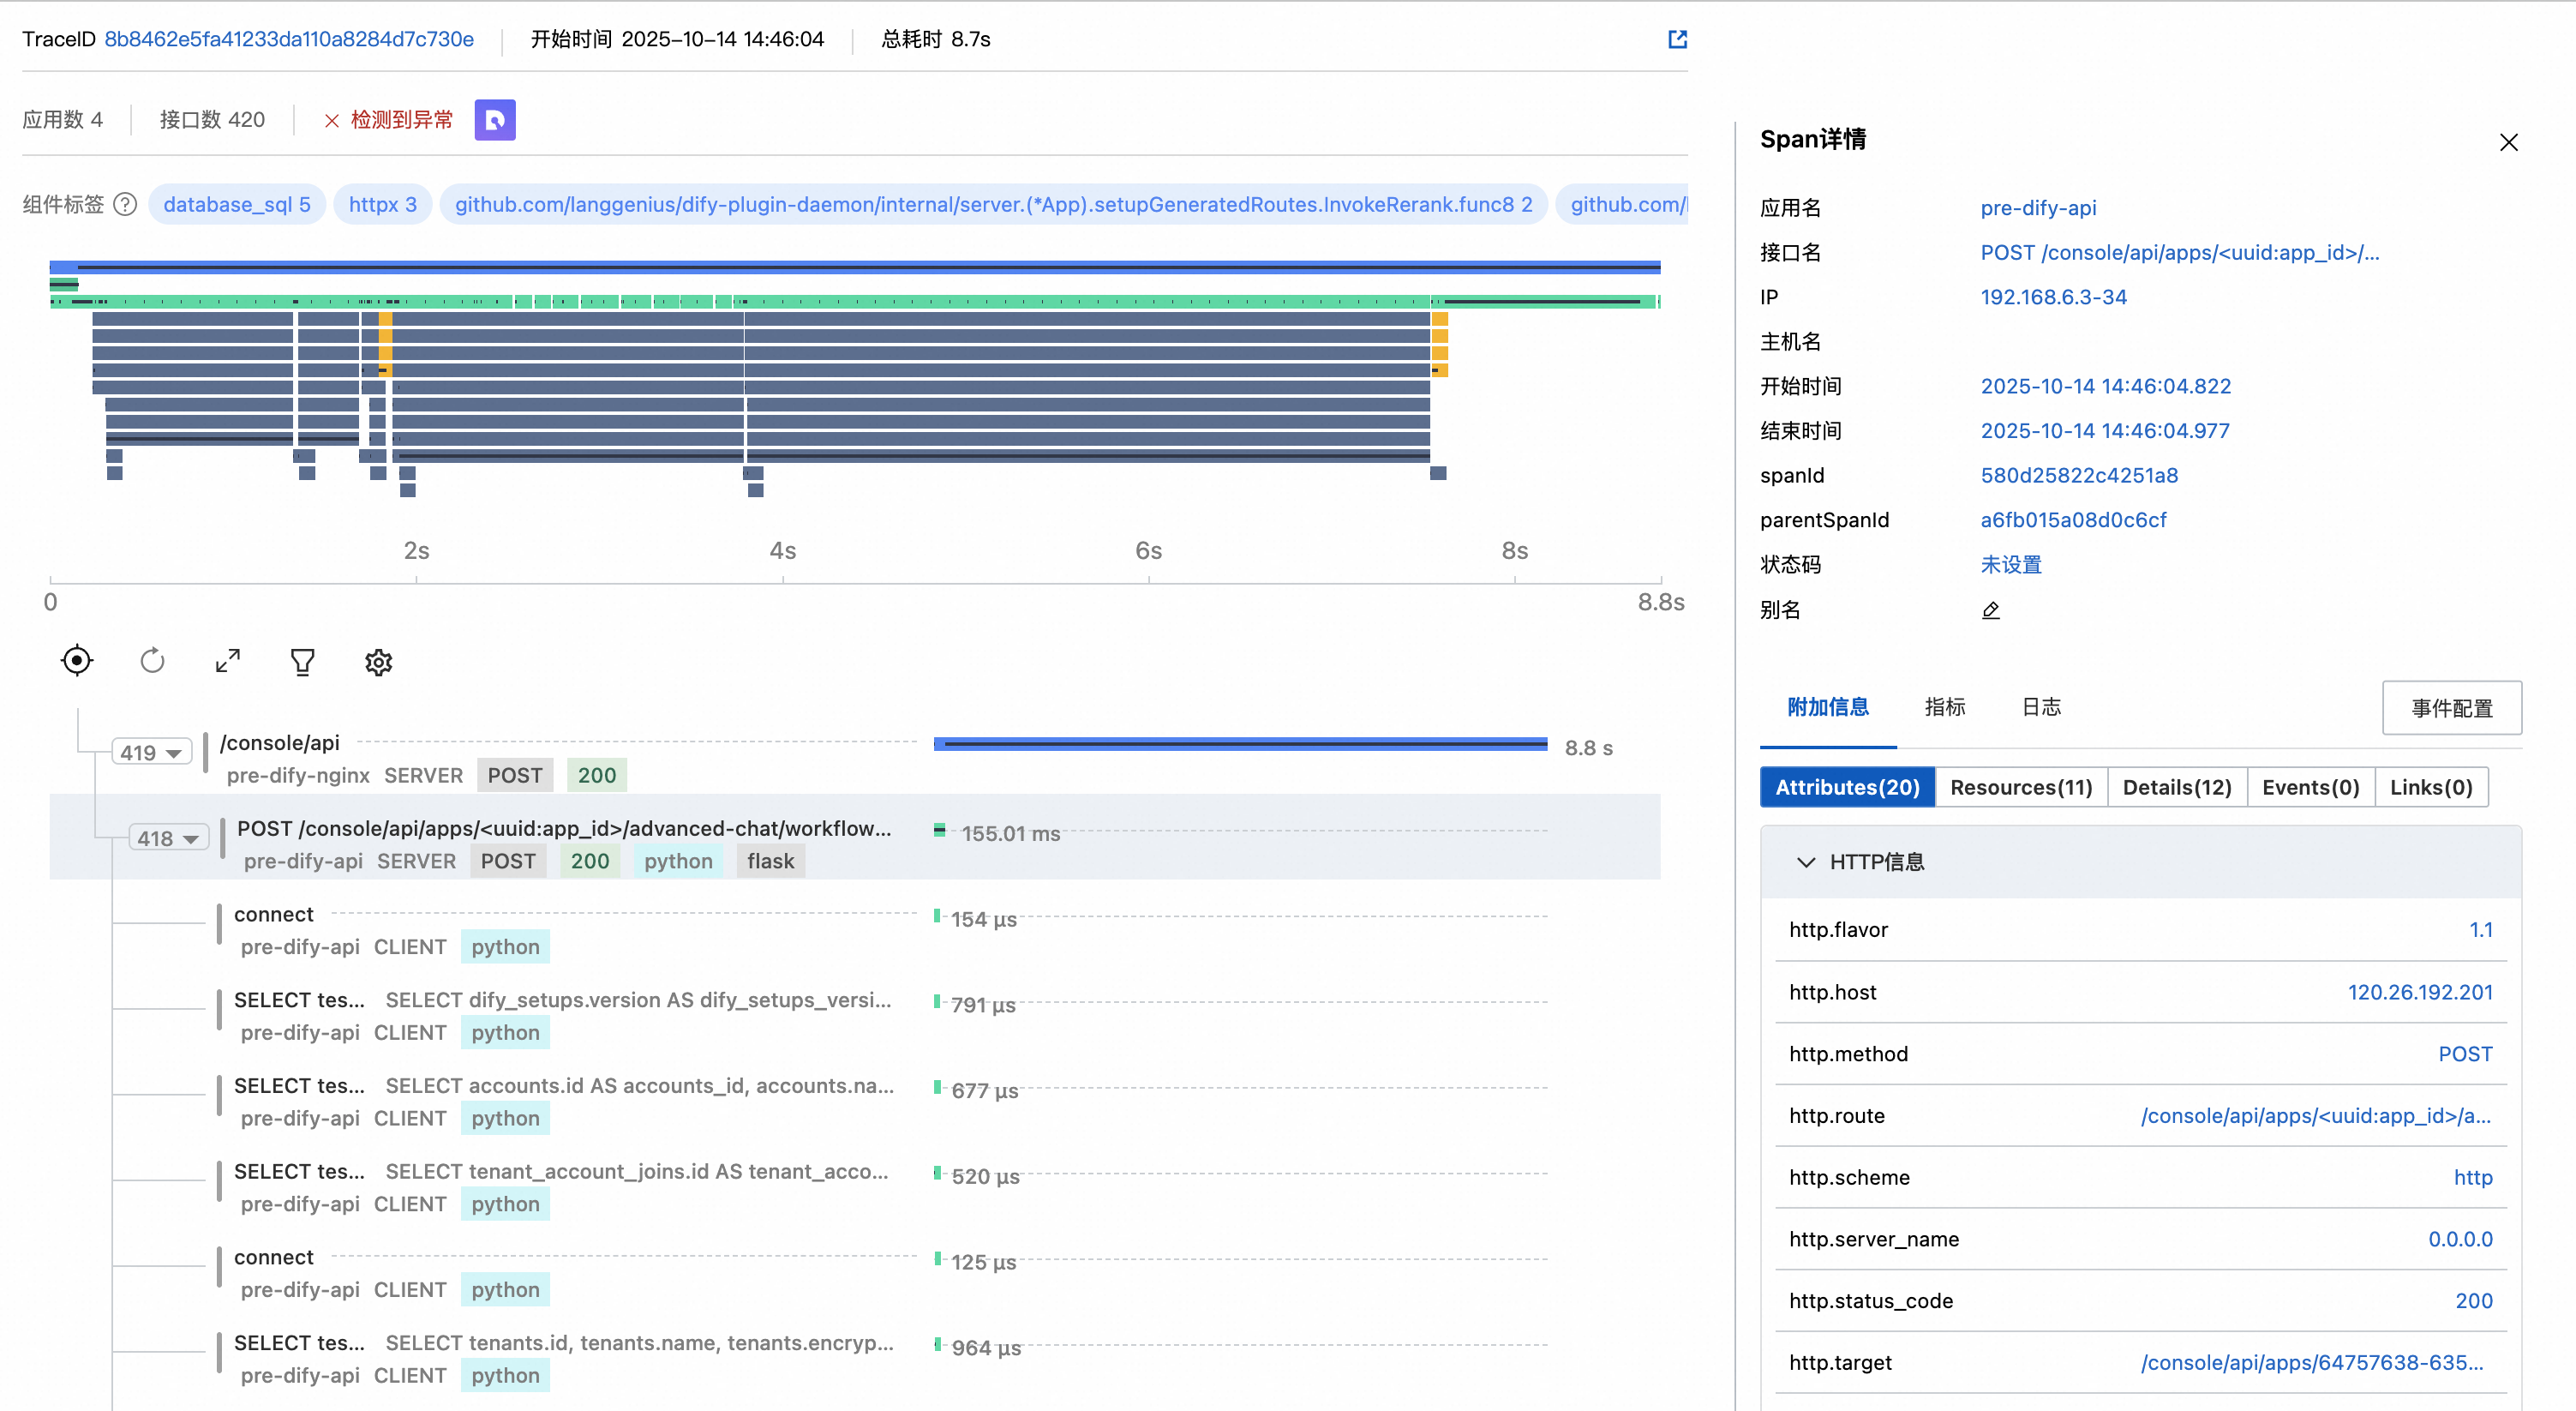
Task: Open the span filter funnel icon
Action: [x=302, y=662]
